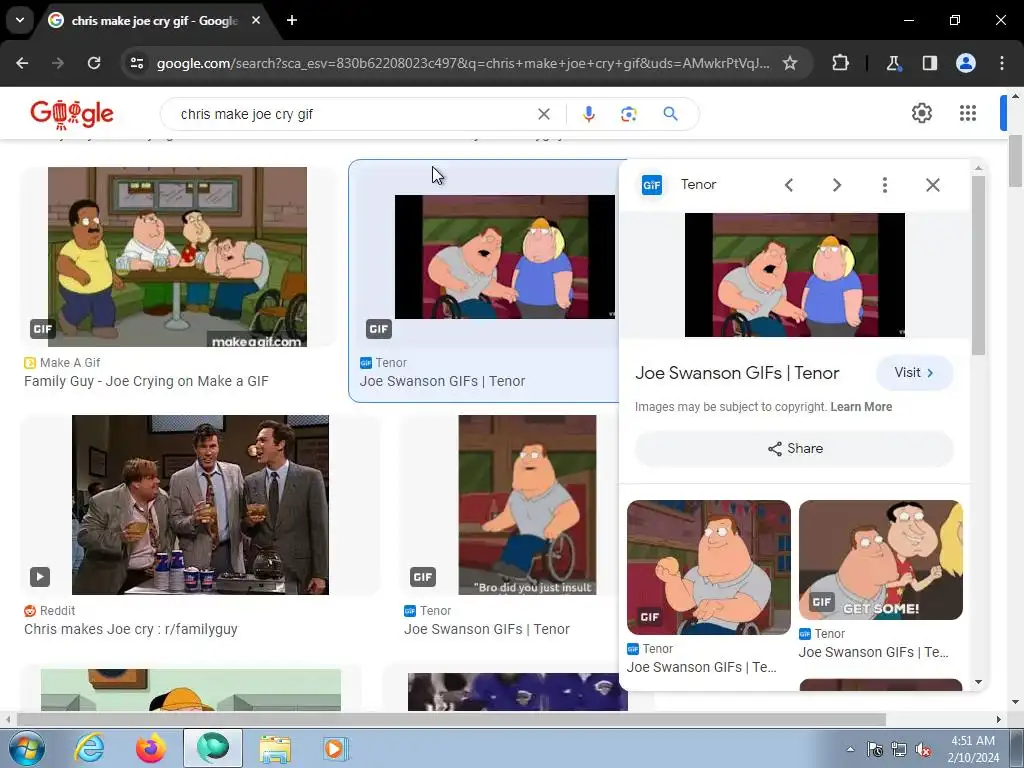This screenshot has width=1024, height=768.
Task: Click the address bar URL
Action: [463, 63]
